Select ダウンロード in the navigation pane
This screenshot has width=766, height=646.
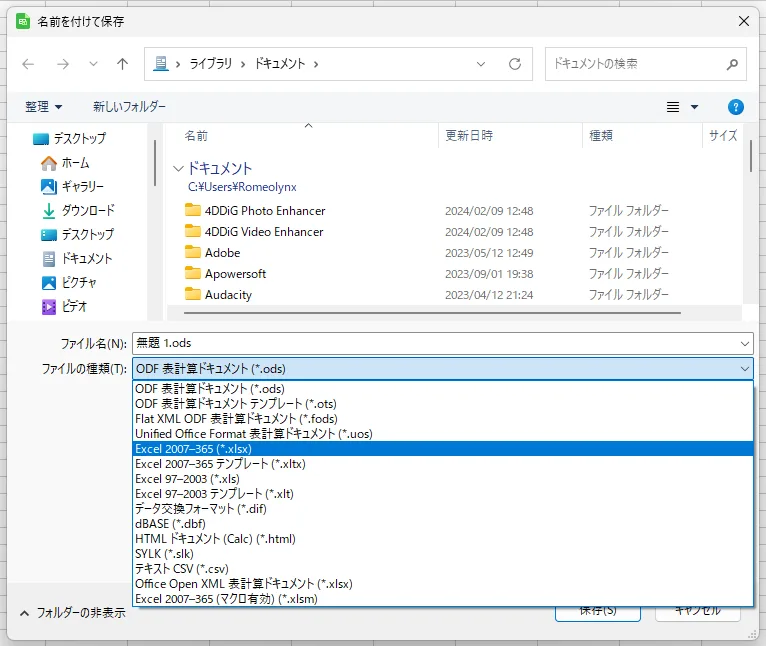[x=88, y=210]
